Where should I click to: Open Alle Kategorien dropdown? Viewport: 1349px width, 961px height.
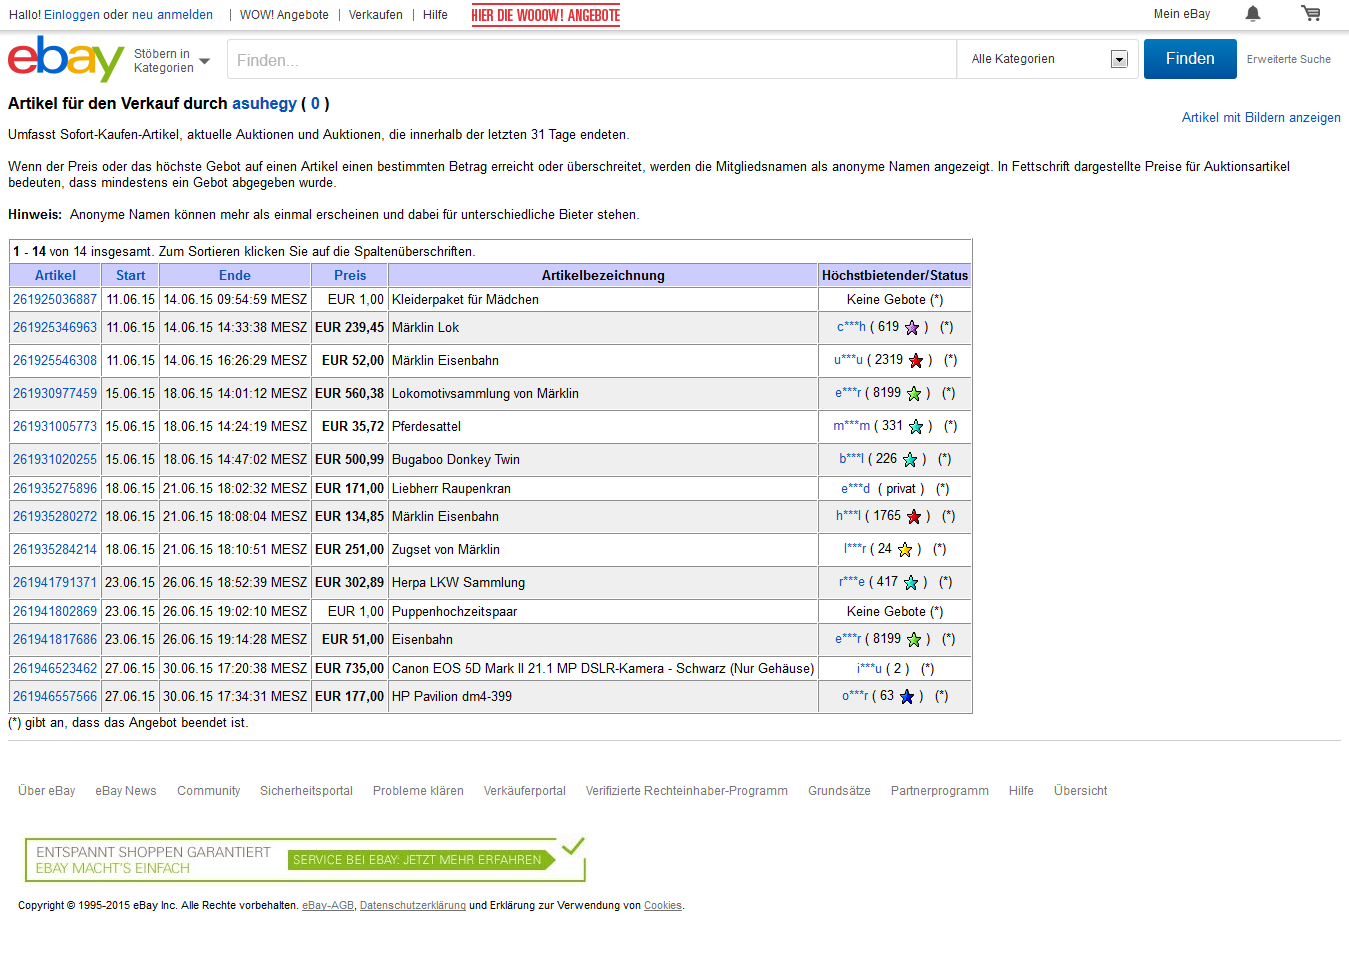tap(1049, 59)
